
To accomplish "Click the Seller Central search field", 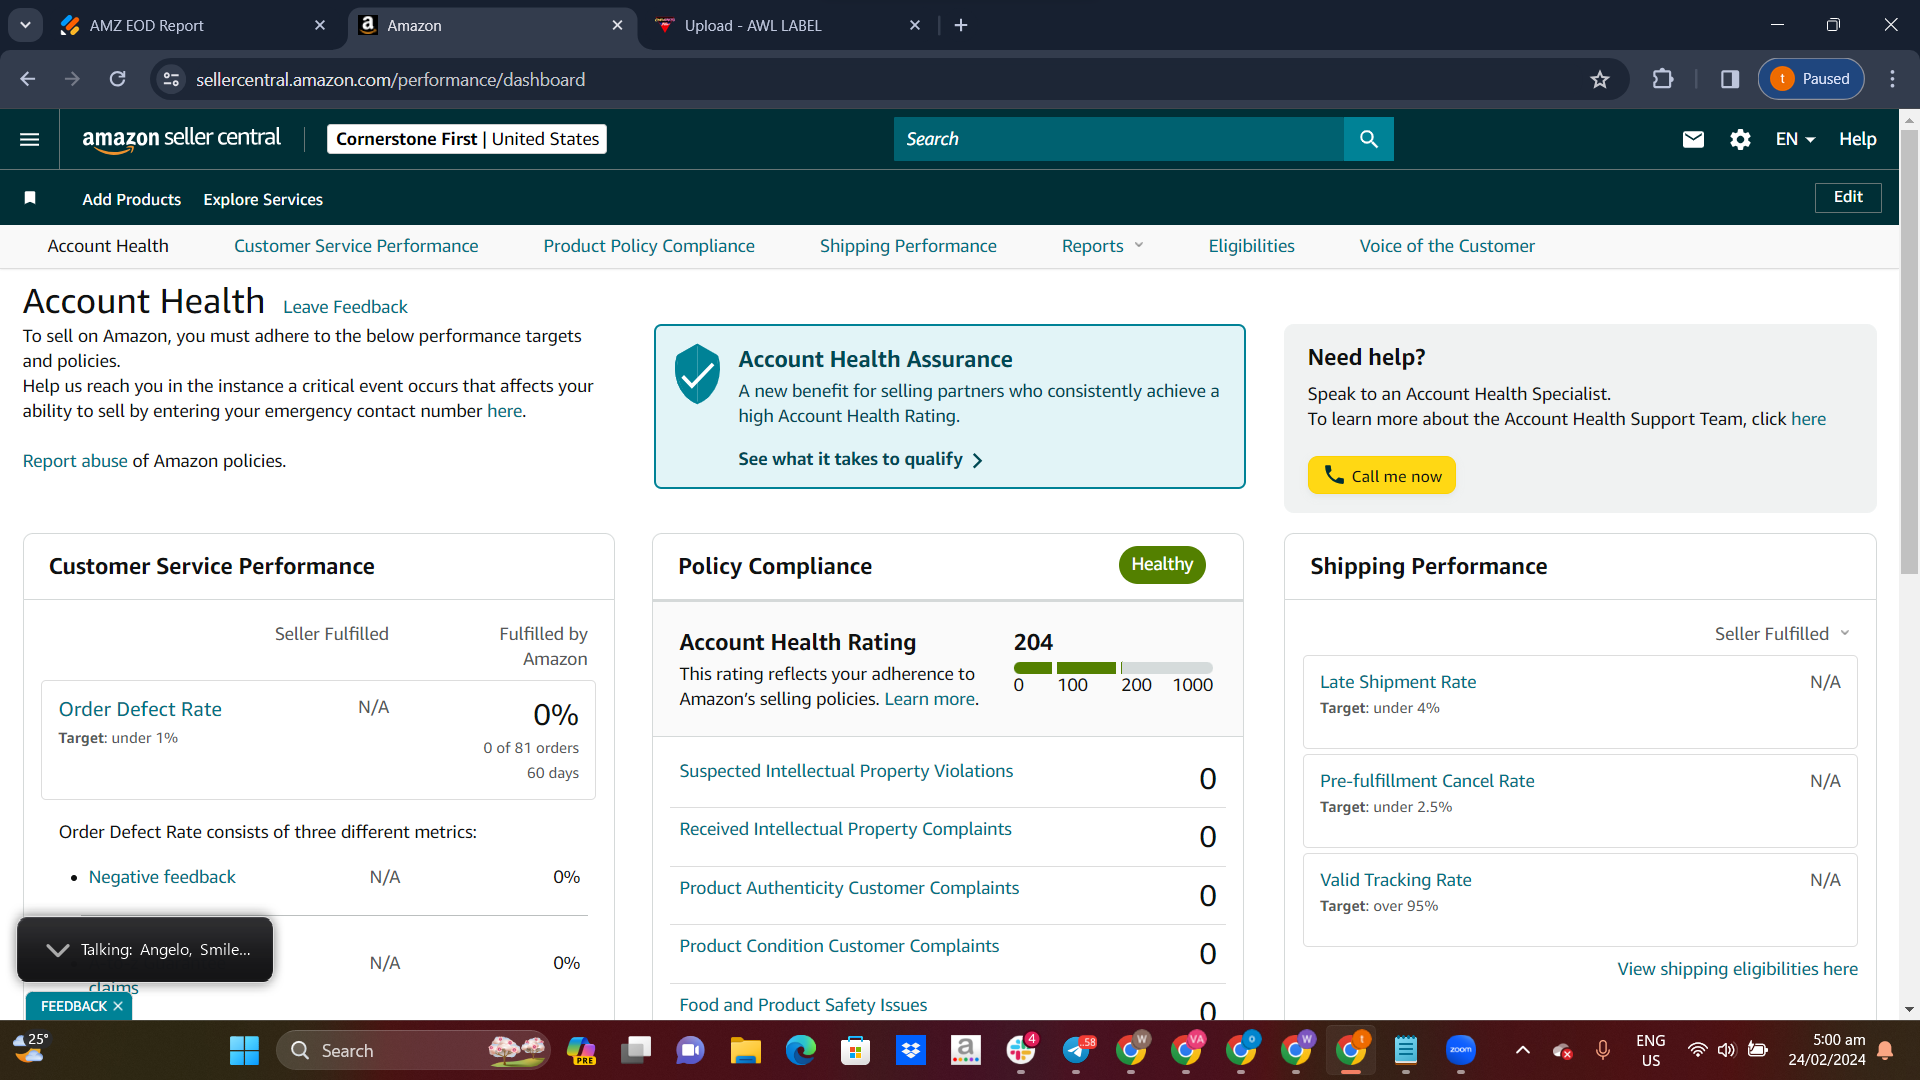I will coord(1119,139).
